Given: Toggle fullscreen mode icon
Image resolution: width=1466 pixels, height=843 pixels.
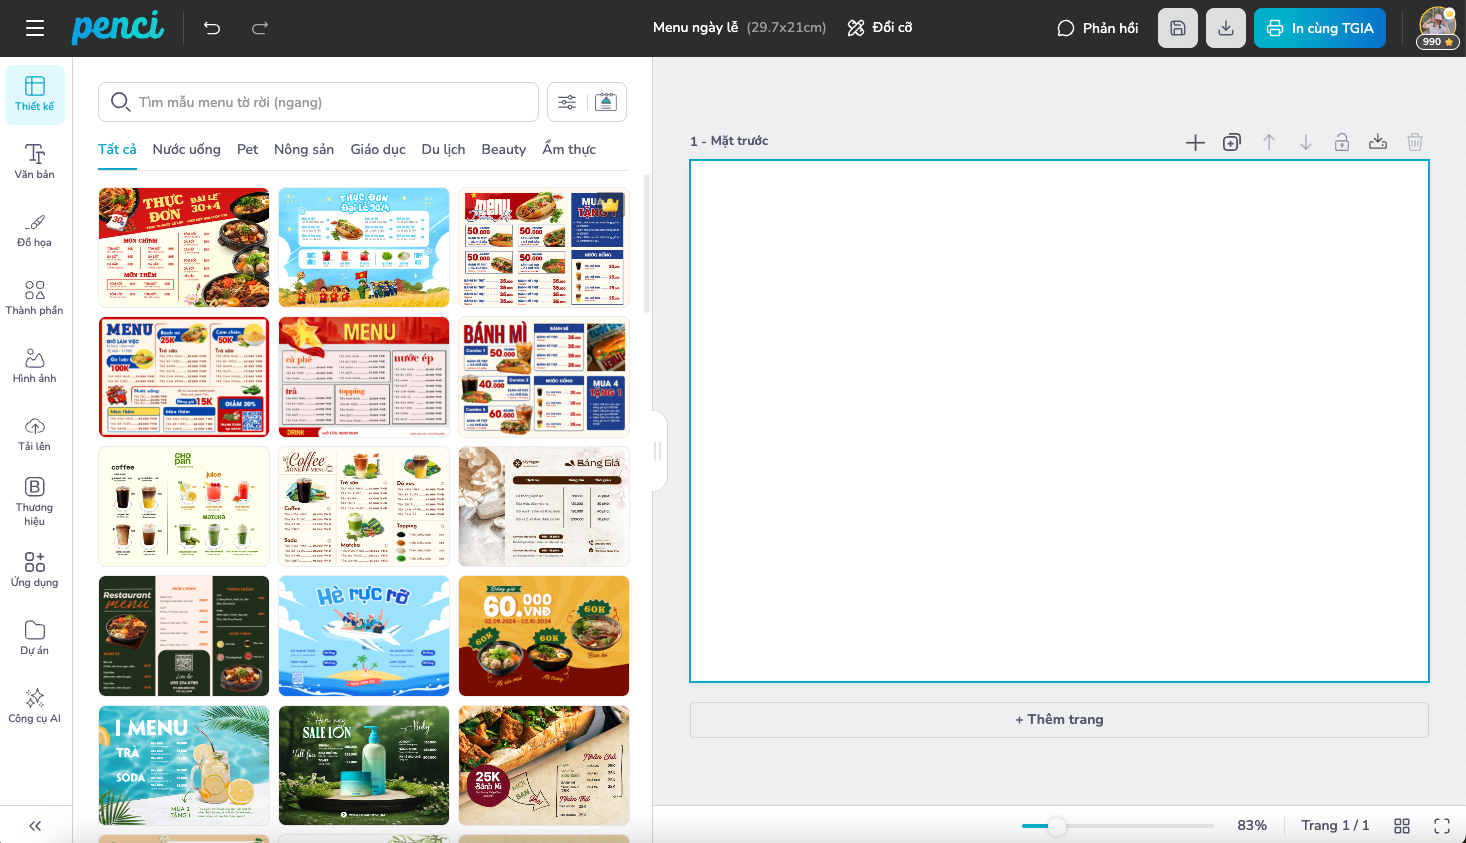Looking at the screenshot, I should (x=1441, y=826).
